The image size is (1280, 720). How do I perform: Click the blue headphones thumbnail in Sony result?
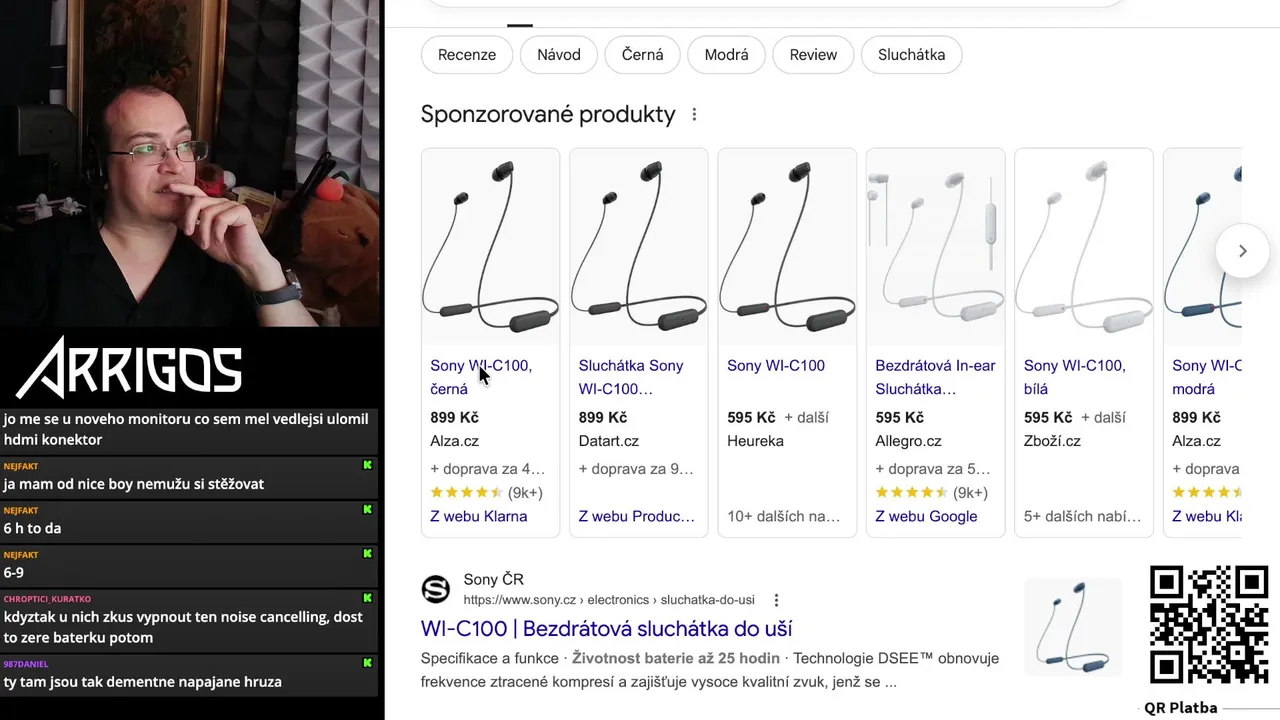[x=1072, y=627]
